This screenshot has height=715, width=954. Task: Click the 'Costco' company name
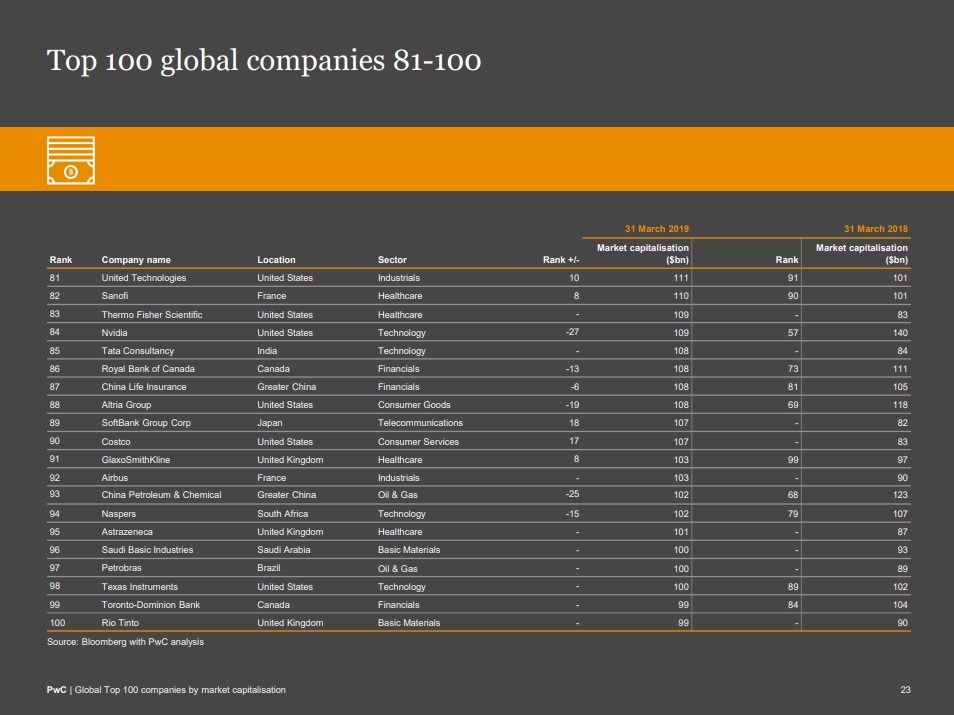(x=116, y=442)
